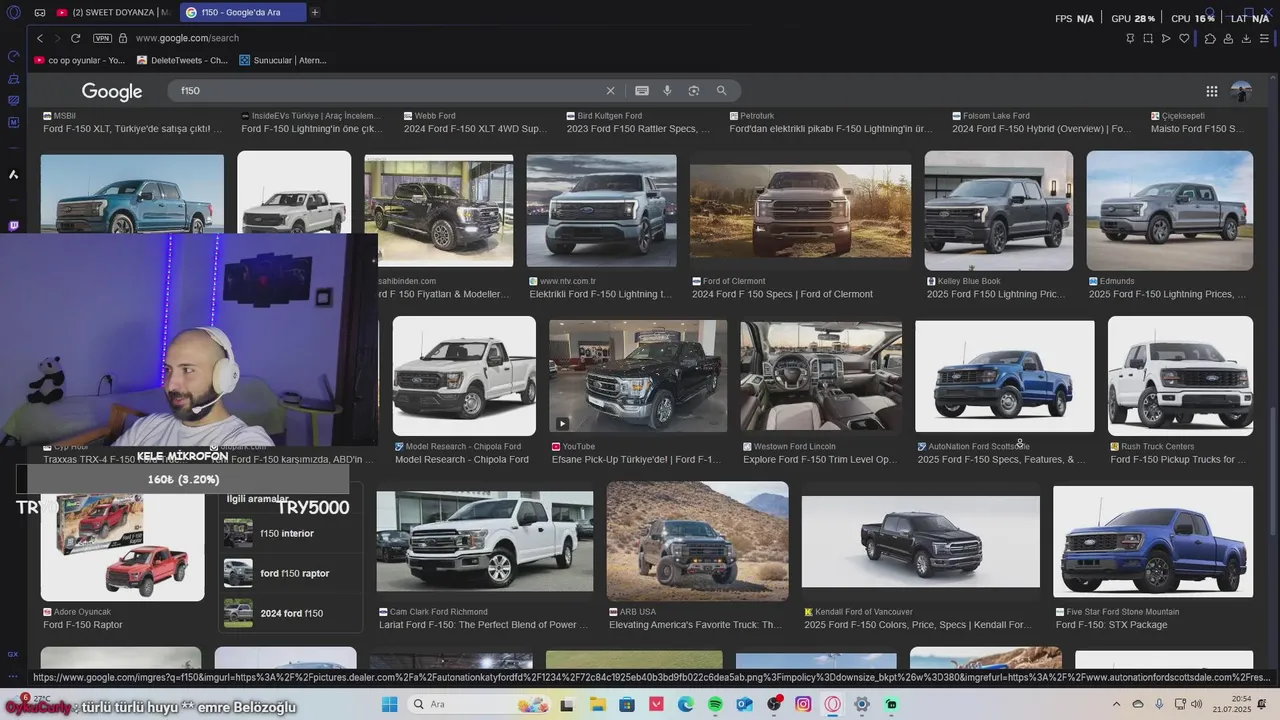This screenshot has height=720, width=1280.
Task: Open Kendall Ford 2025 F-150 Colors link
Action: click(918, 625)
